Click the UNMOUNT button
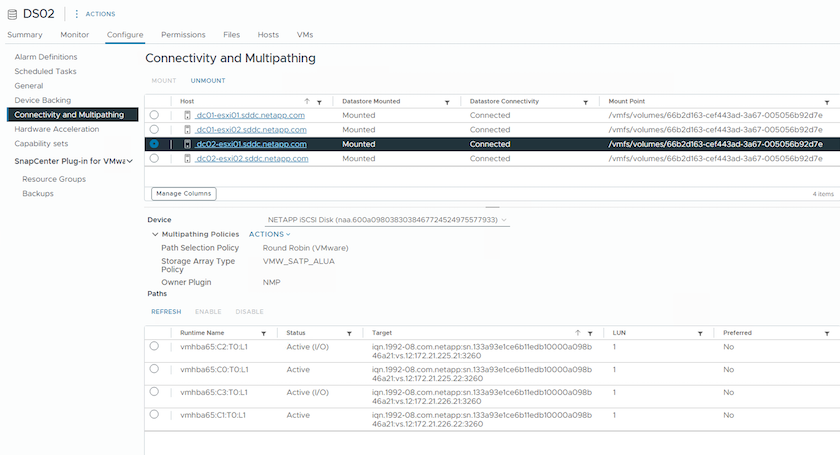840x455 pixels. coord(207,80)
